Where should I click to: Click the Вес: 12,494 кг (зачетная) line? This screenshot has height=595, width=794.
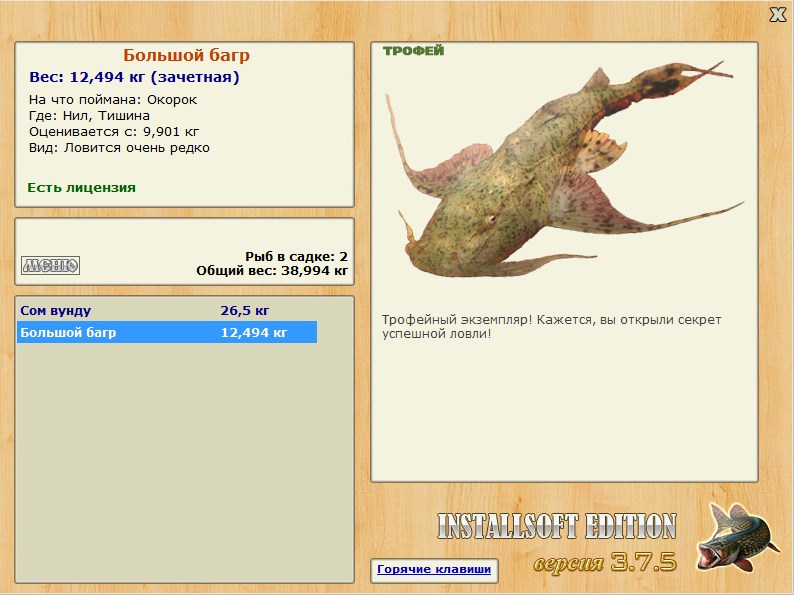point(133,77)
